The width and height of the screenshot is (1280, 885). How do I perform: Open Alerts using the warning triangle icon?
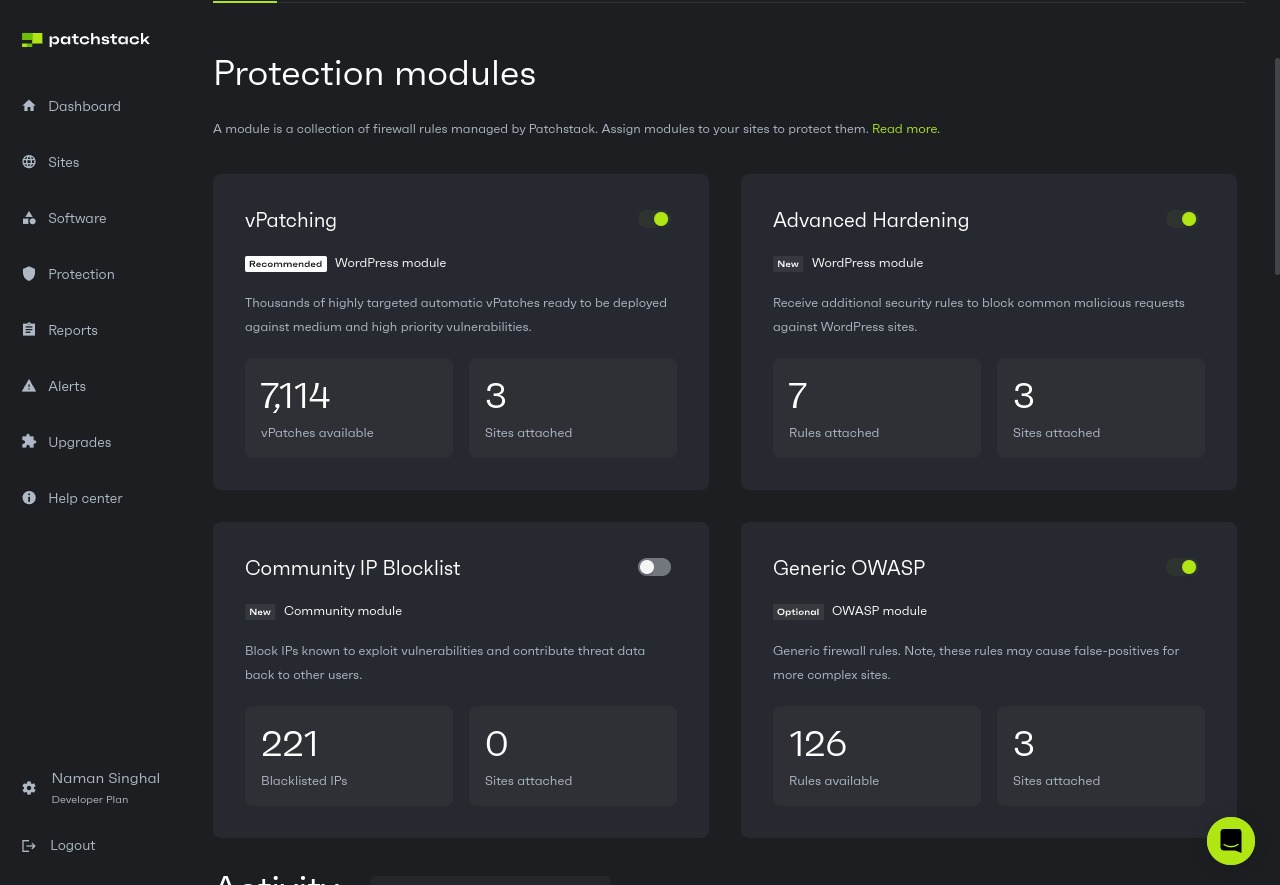[x=29, y=385]
